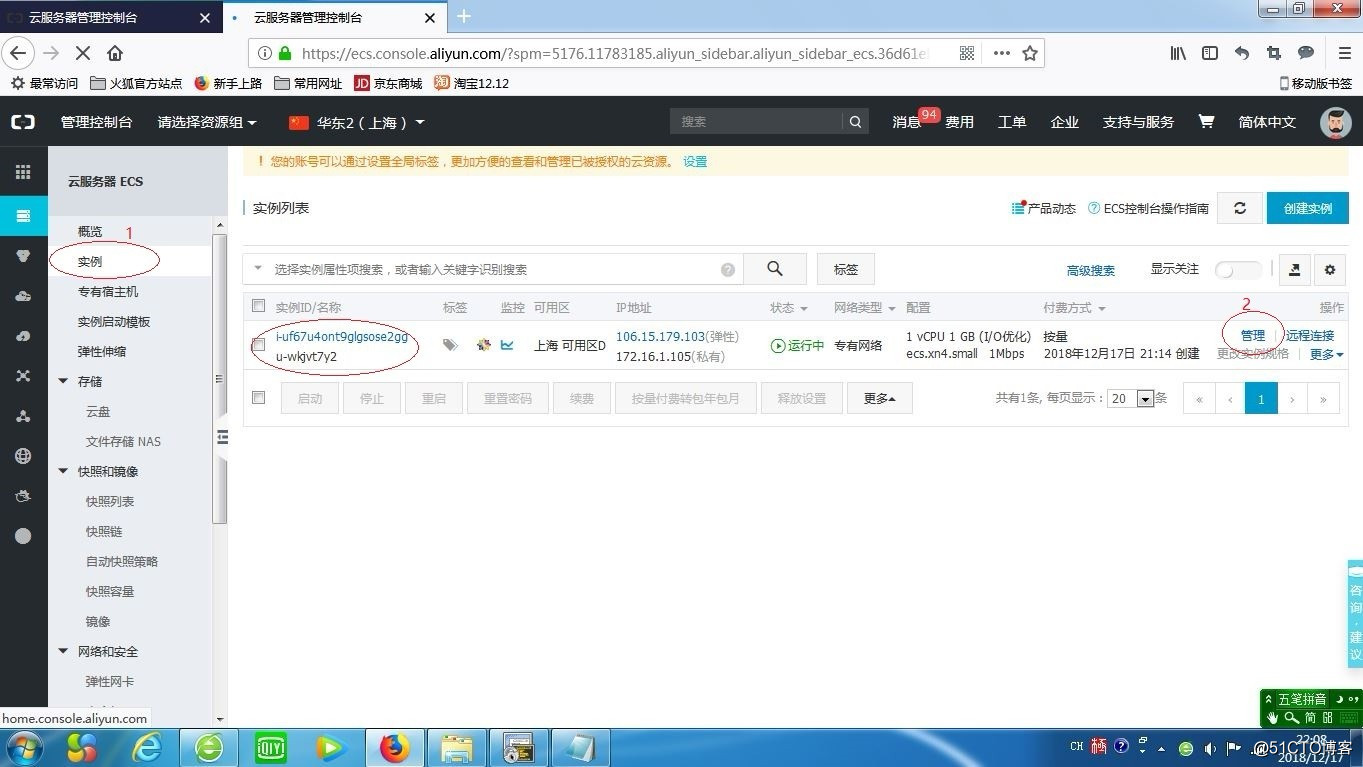The width and height of the screenshot is (1363, 767).
Task: Refresh the instance list
Action: point(1240,208)
